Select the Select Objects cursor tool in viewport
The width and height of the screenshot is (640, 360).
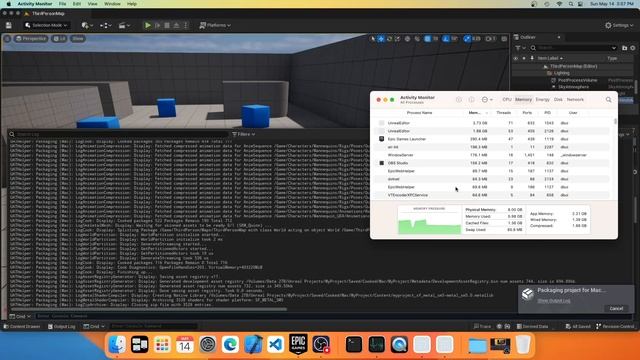coord(372,39)
